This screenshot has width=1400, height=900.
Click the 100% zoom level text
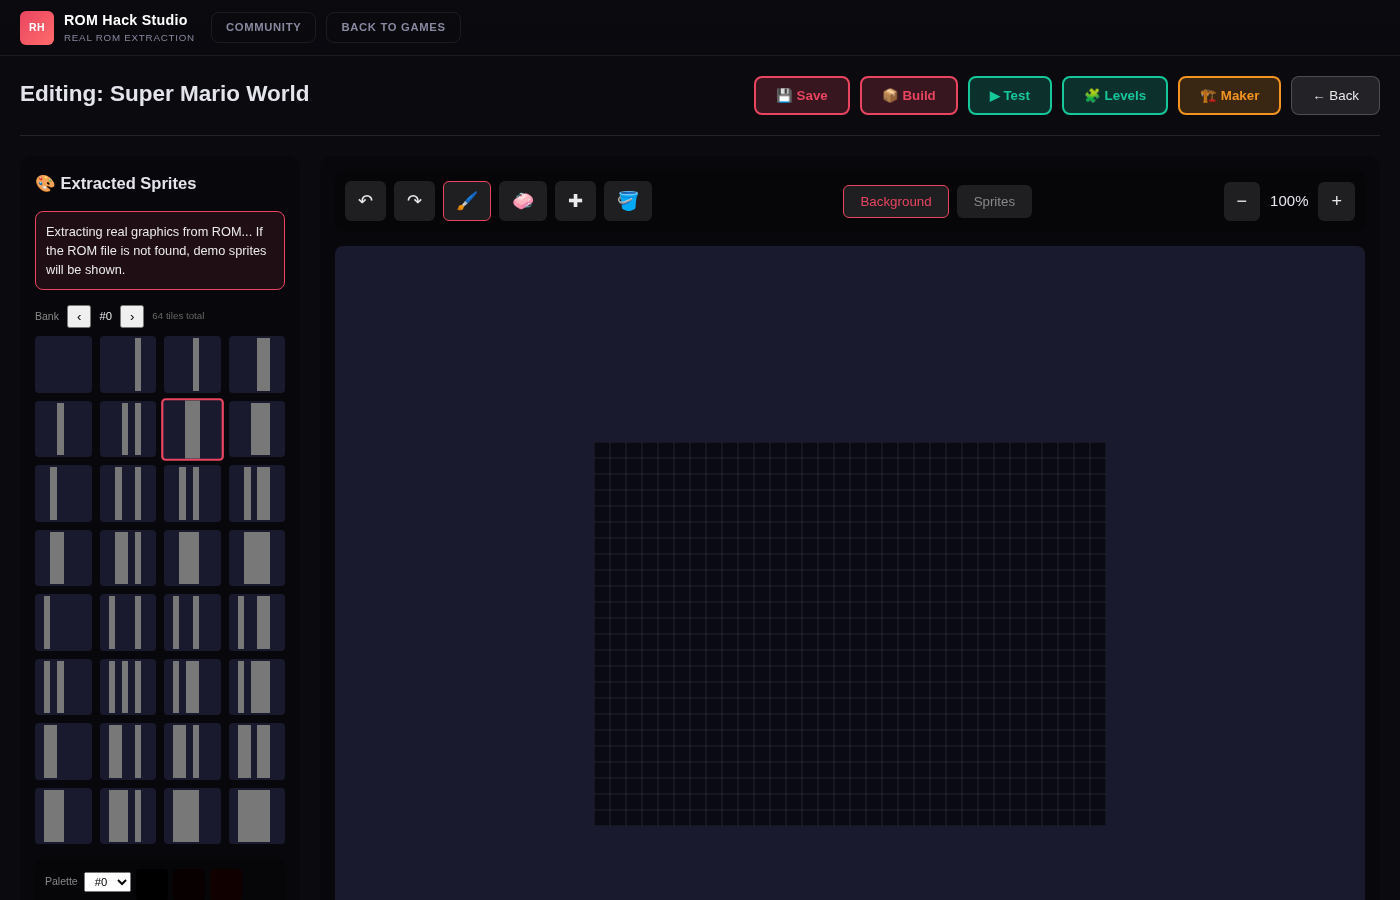(1289, 201)
